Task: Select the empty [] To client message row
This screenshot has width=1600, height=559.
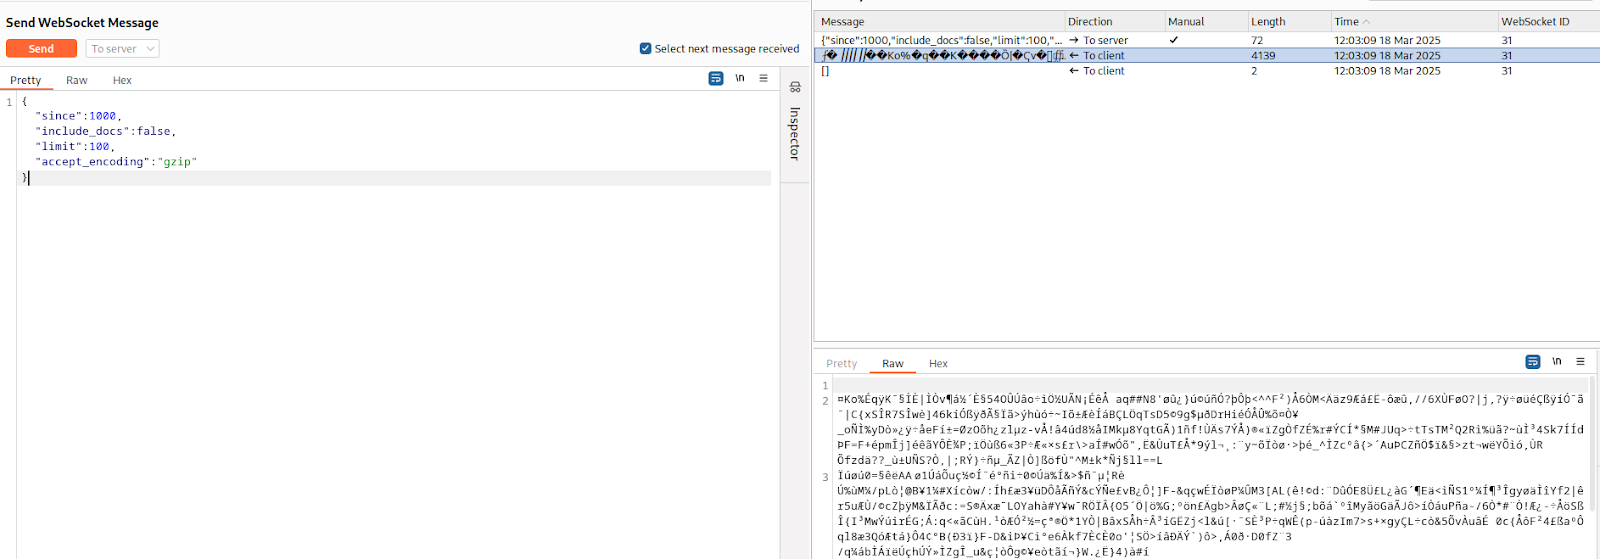Action: [1208, 70]
